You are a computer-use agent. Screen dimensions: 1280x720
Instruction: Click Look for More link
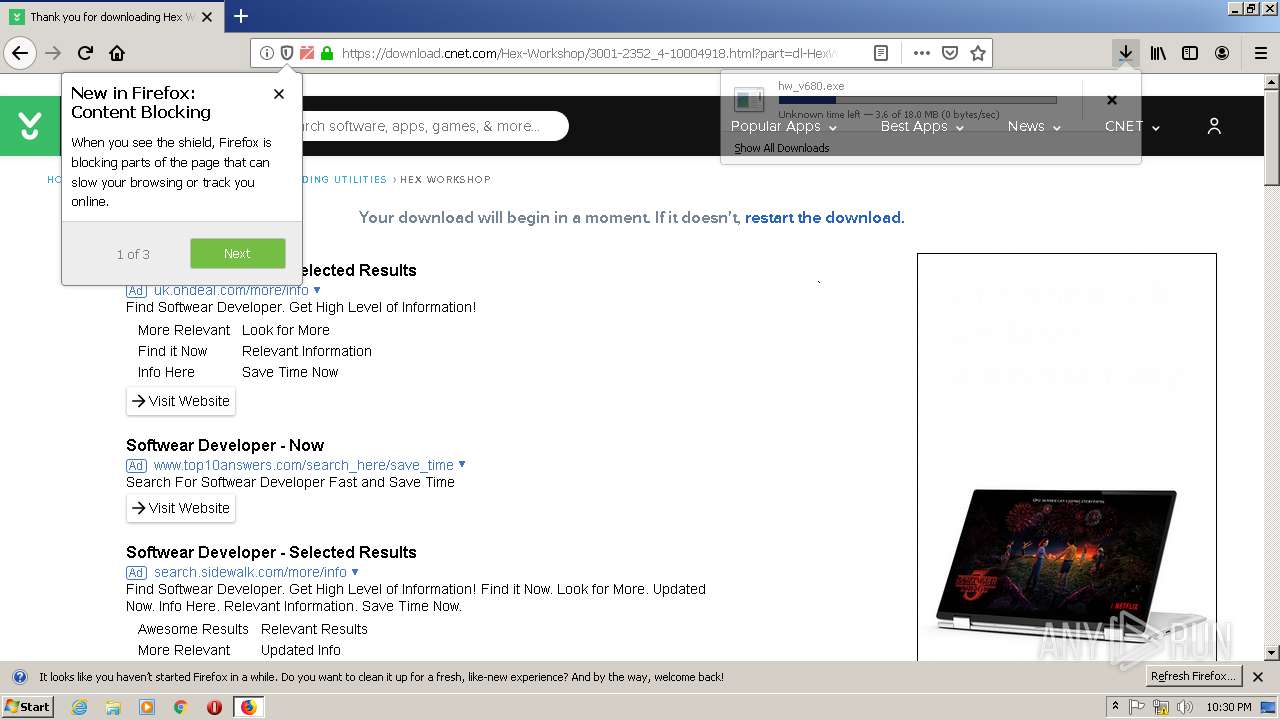286,330
